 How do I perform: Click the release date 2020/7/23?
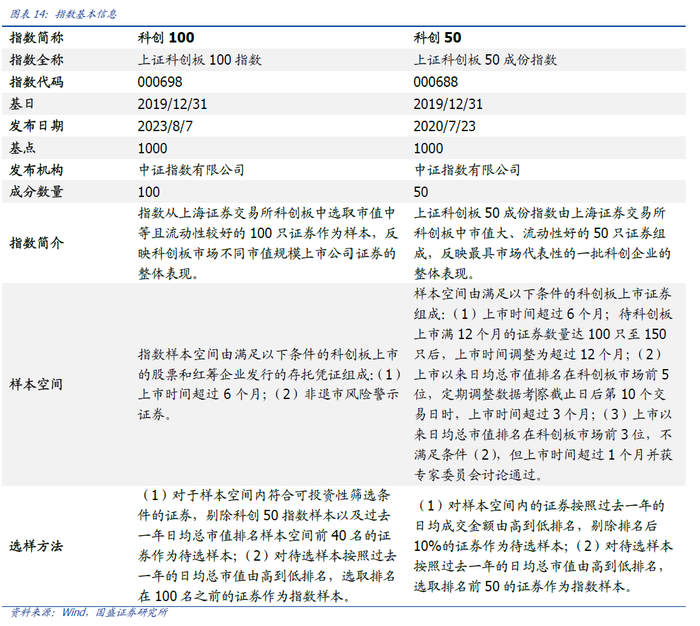coord(444,126)
